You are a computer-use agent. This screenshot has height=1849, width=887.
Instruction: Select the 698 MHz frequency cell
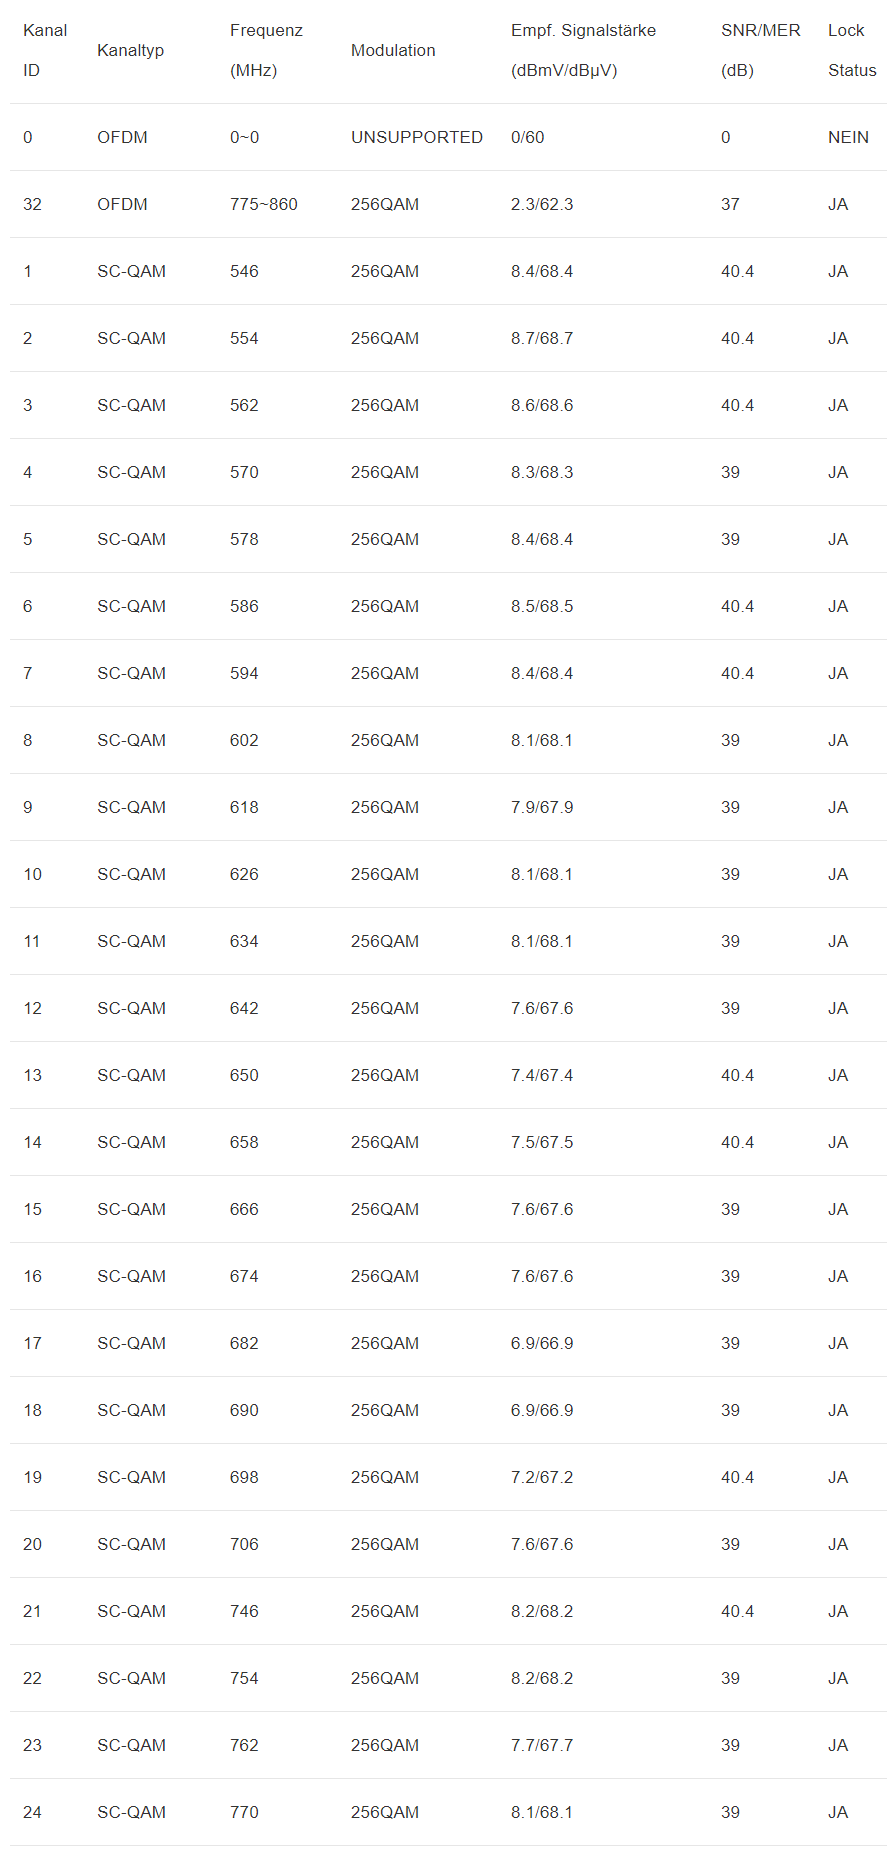click(244, 1477)
